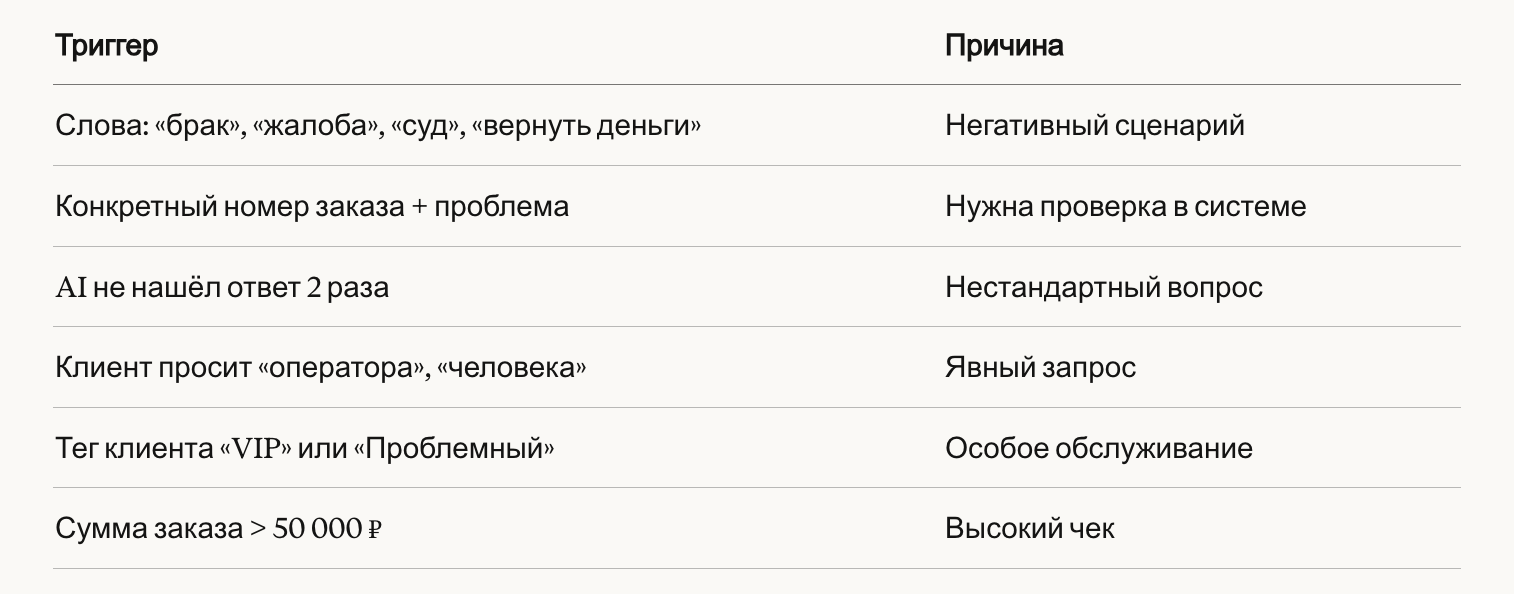
Task: Click the «Особое обслуживание» cell
Action: tap(1099, 448)
